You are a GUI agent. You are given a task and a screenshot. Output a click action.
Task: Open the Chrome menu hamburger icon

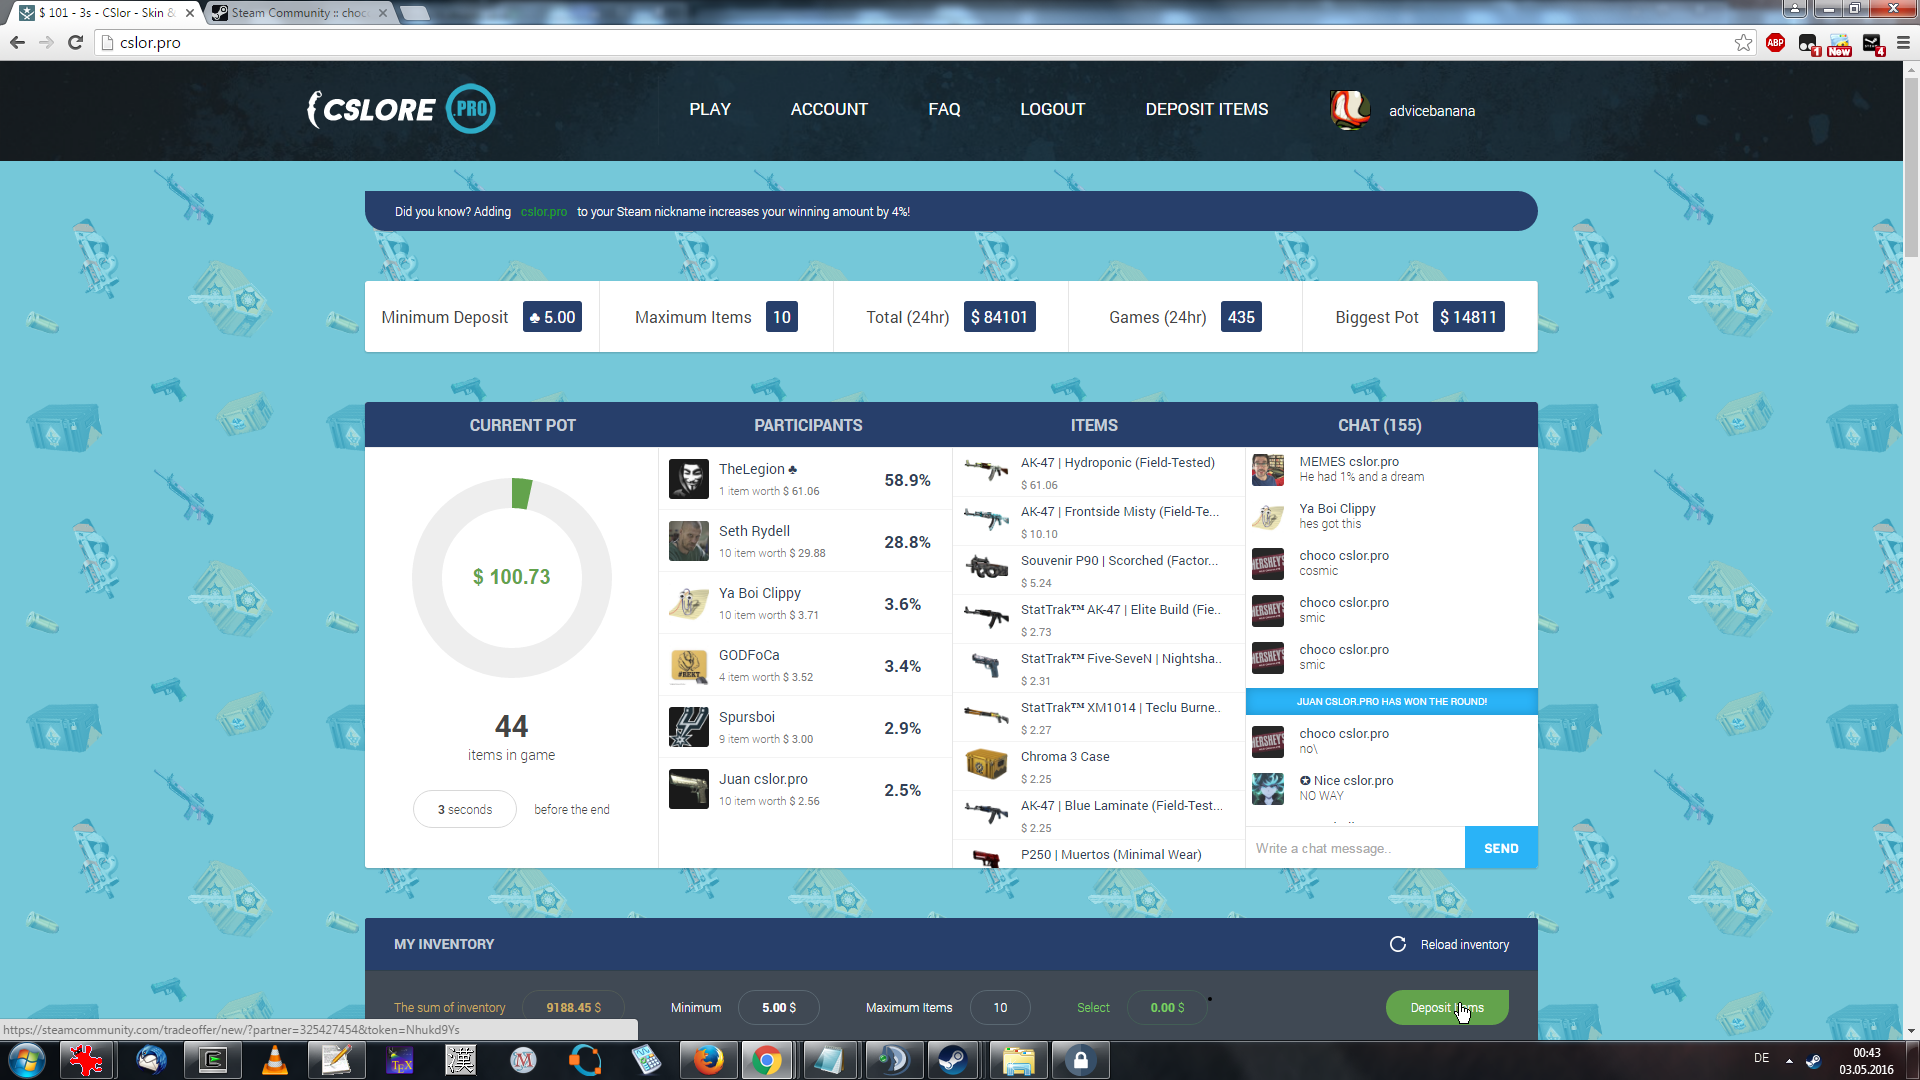[1903, 42]
